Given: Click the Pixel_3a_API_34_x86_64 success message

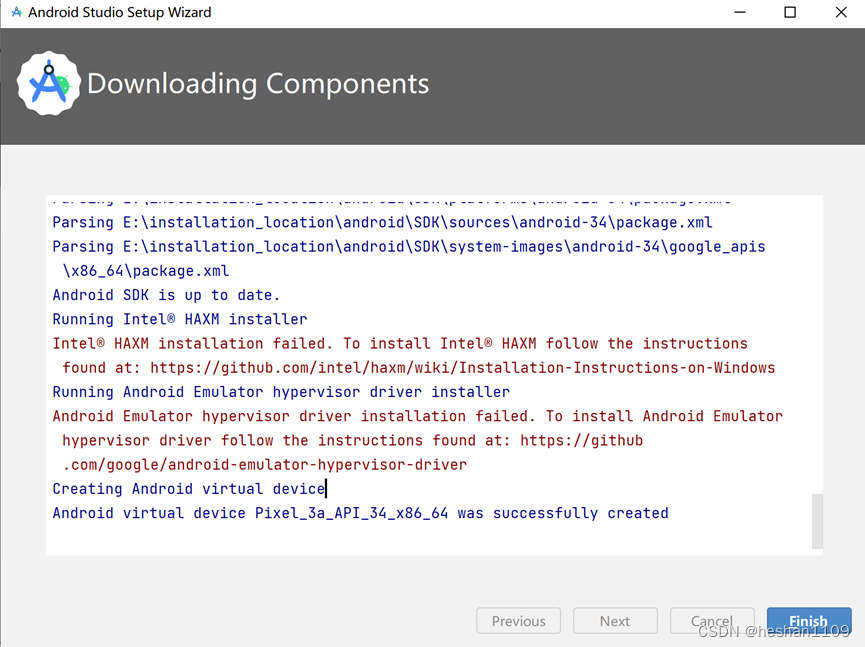Looking at the screenshot, I should 360,512.
